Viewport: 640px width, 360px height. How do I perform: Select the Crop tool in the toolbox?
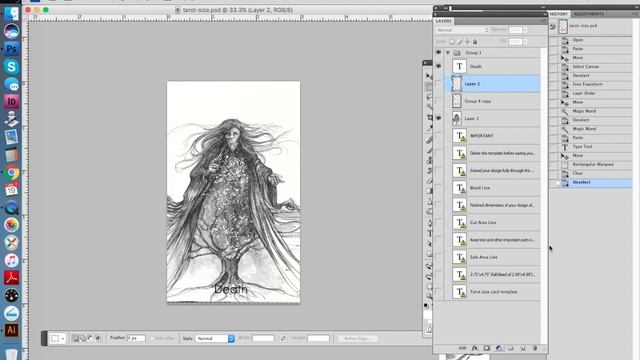[429, 118]
